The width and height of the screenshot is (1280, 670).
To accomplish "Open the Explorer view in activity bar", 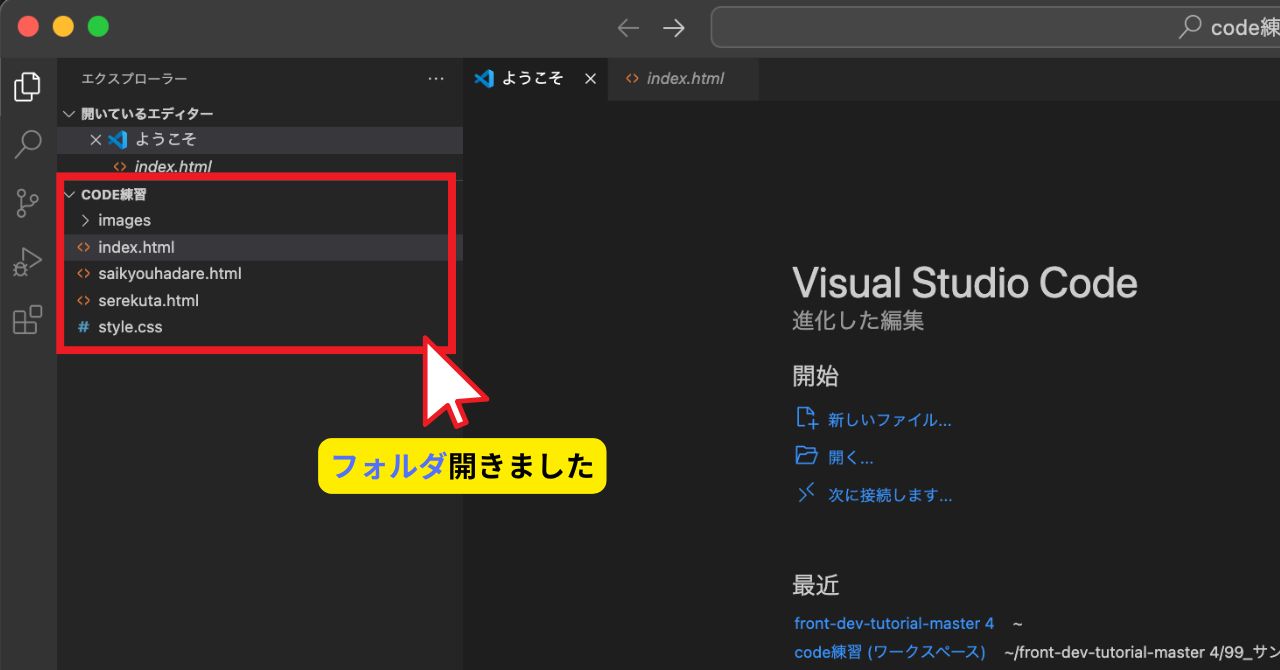I will pyautogui.click(x=27, y=87).
